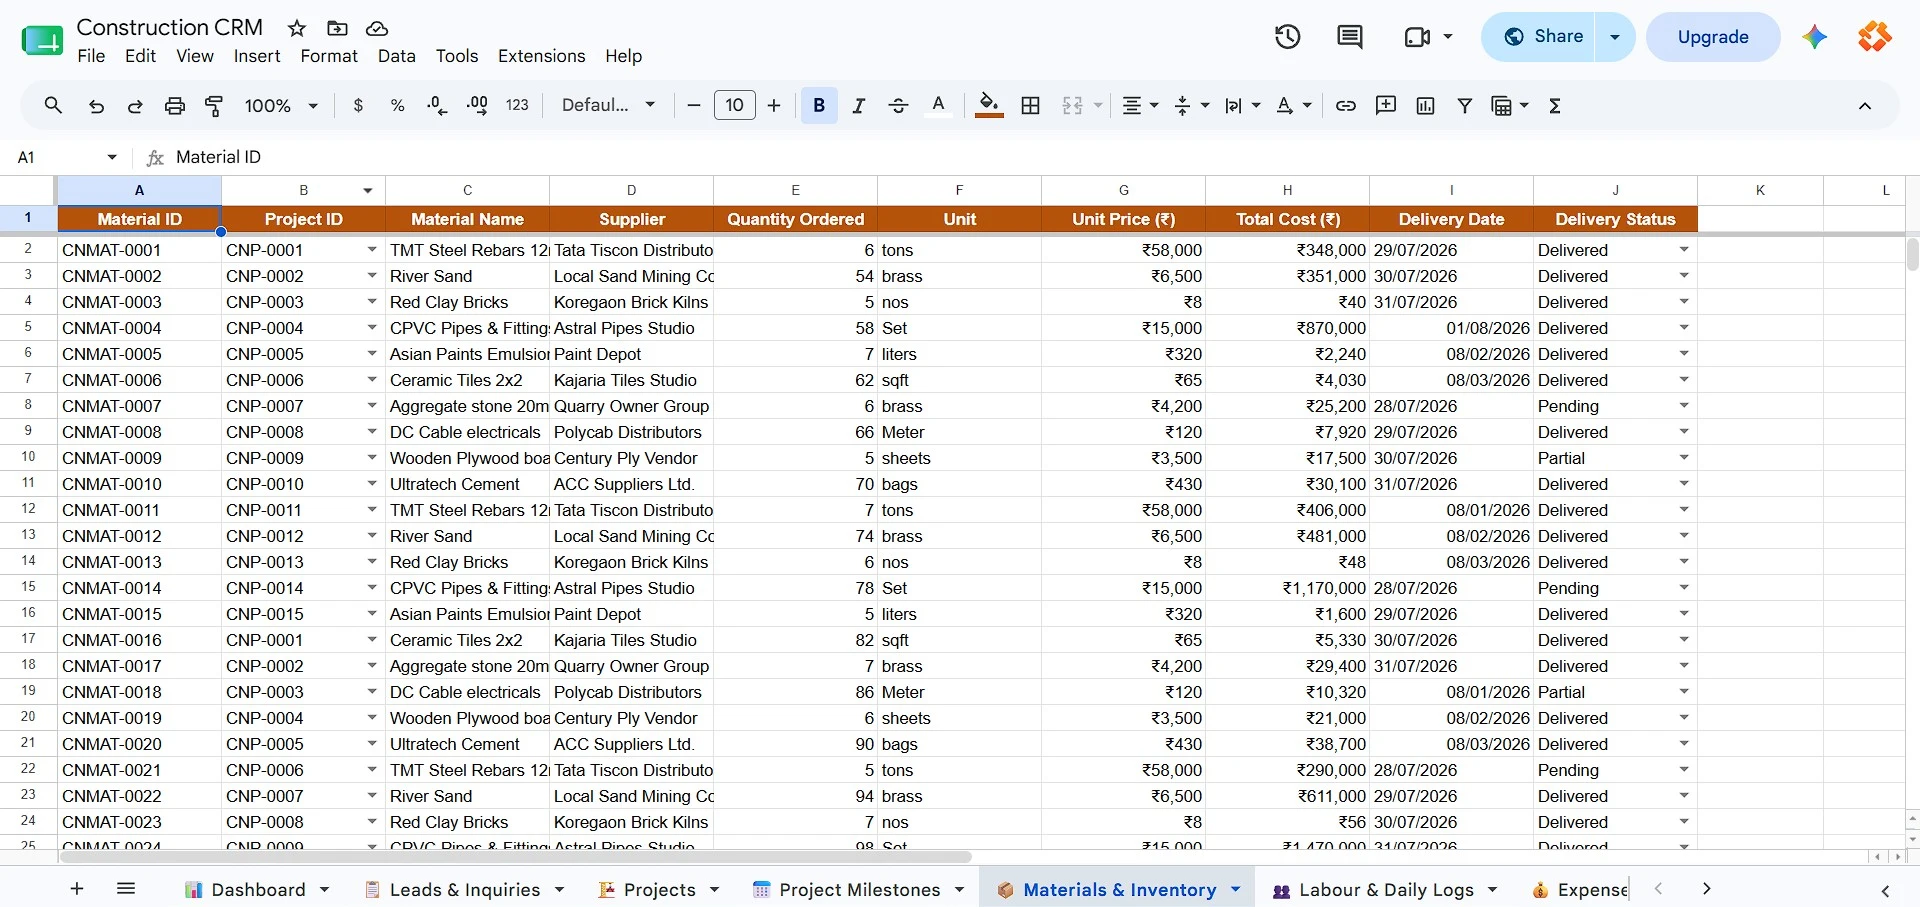The width and height of the screenshot is (1920, 907).
Task: Click the Merge cells icon
Action: click(x=1073, y=105)
